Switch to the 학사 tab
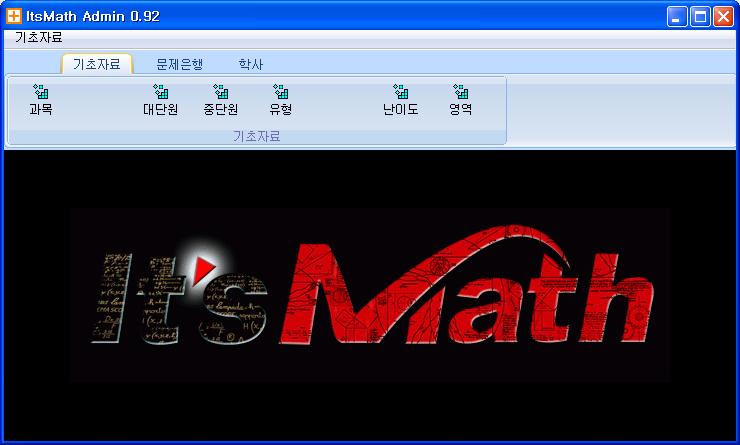740x445 pixels. 250,64
